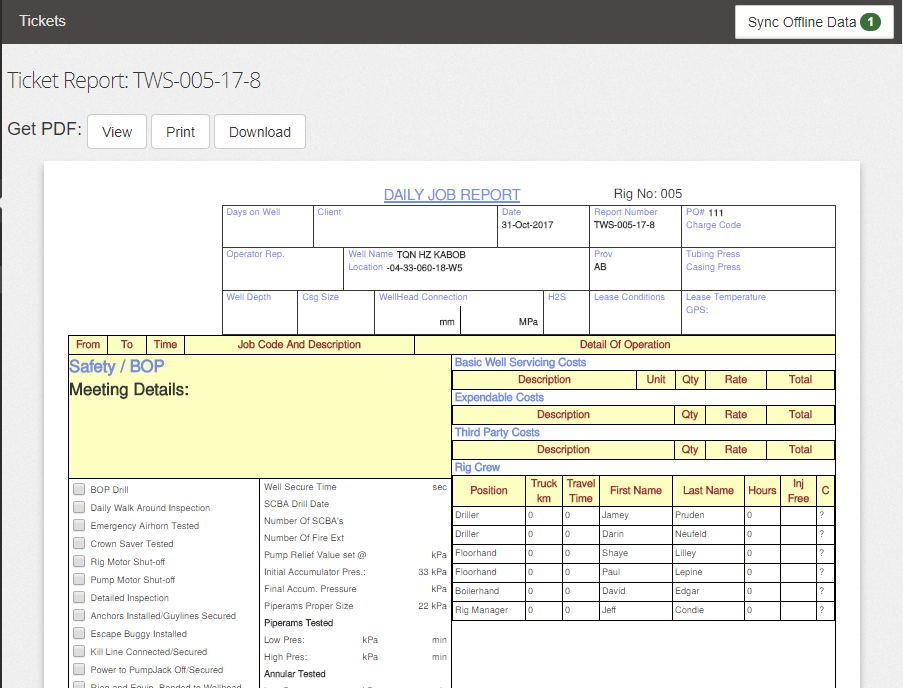This screenshot has height=688, width=903.
Task: Enable Kill Line Connected/Secured checkbox
Action: point(79,651)
